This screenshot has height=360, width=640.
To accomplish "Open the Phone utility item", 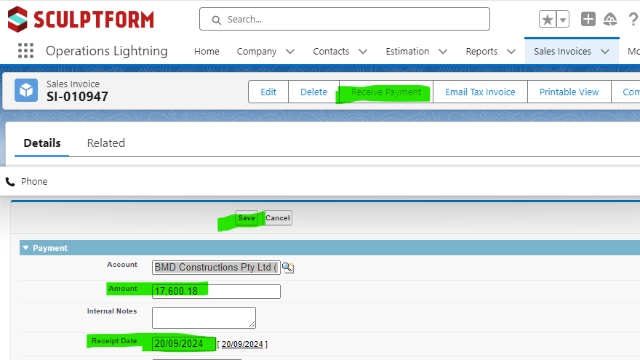I will tap(27, 182).
